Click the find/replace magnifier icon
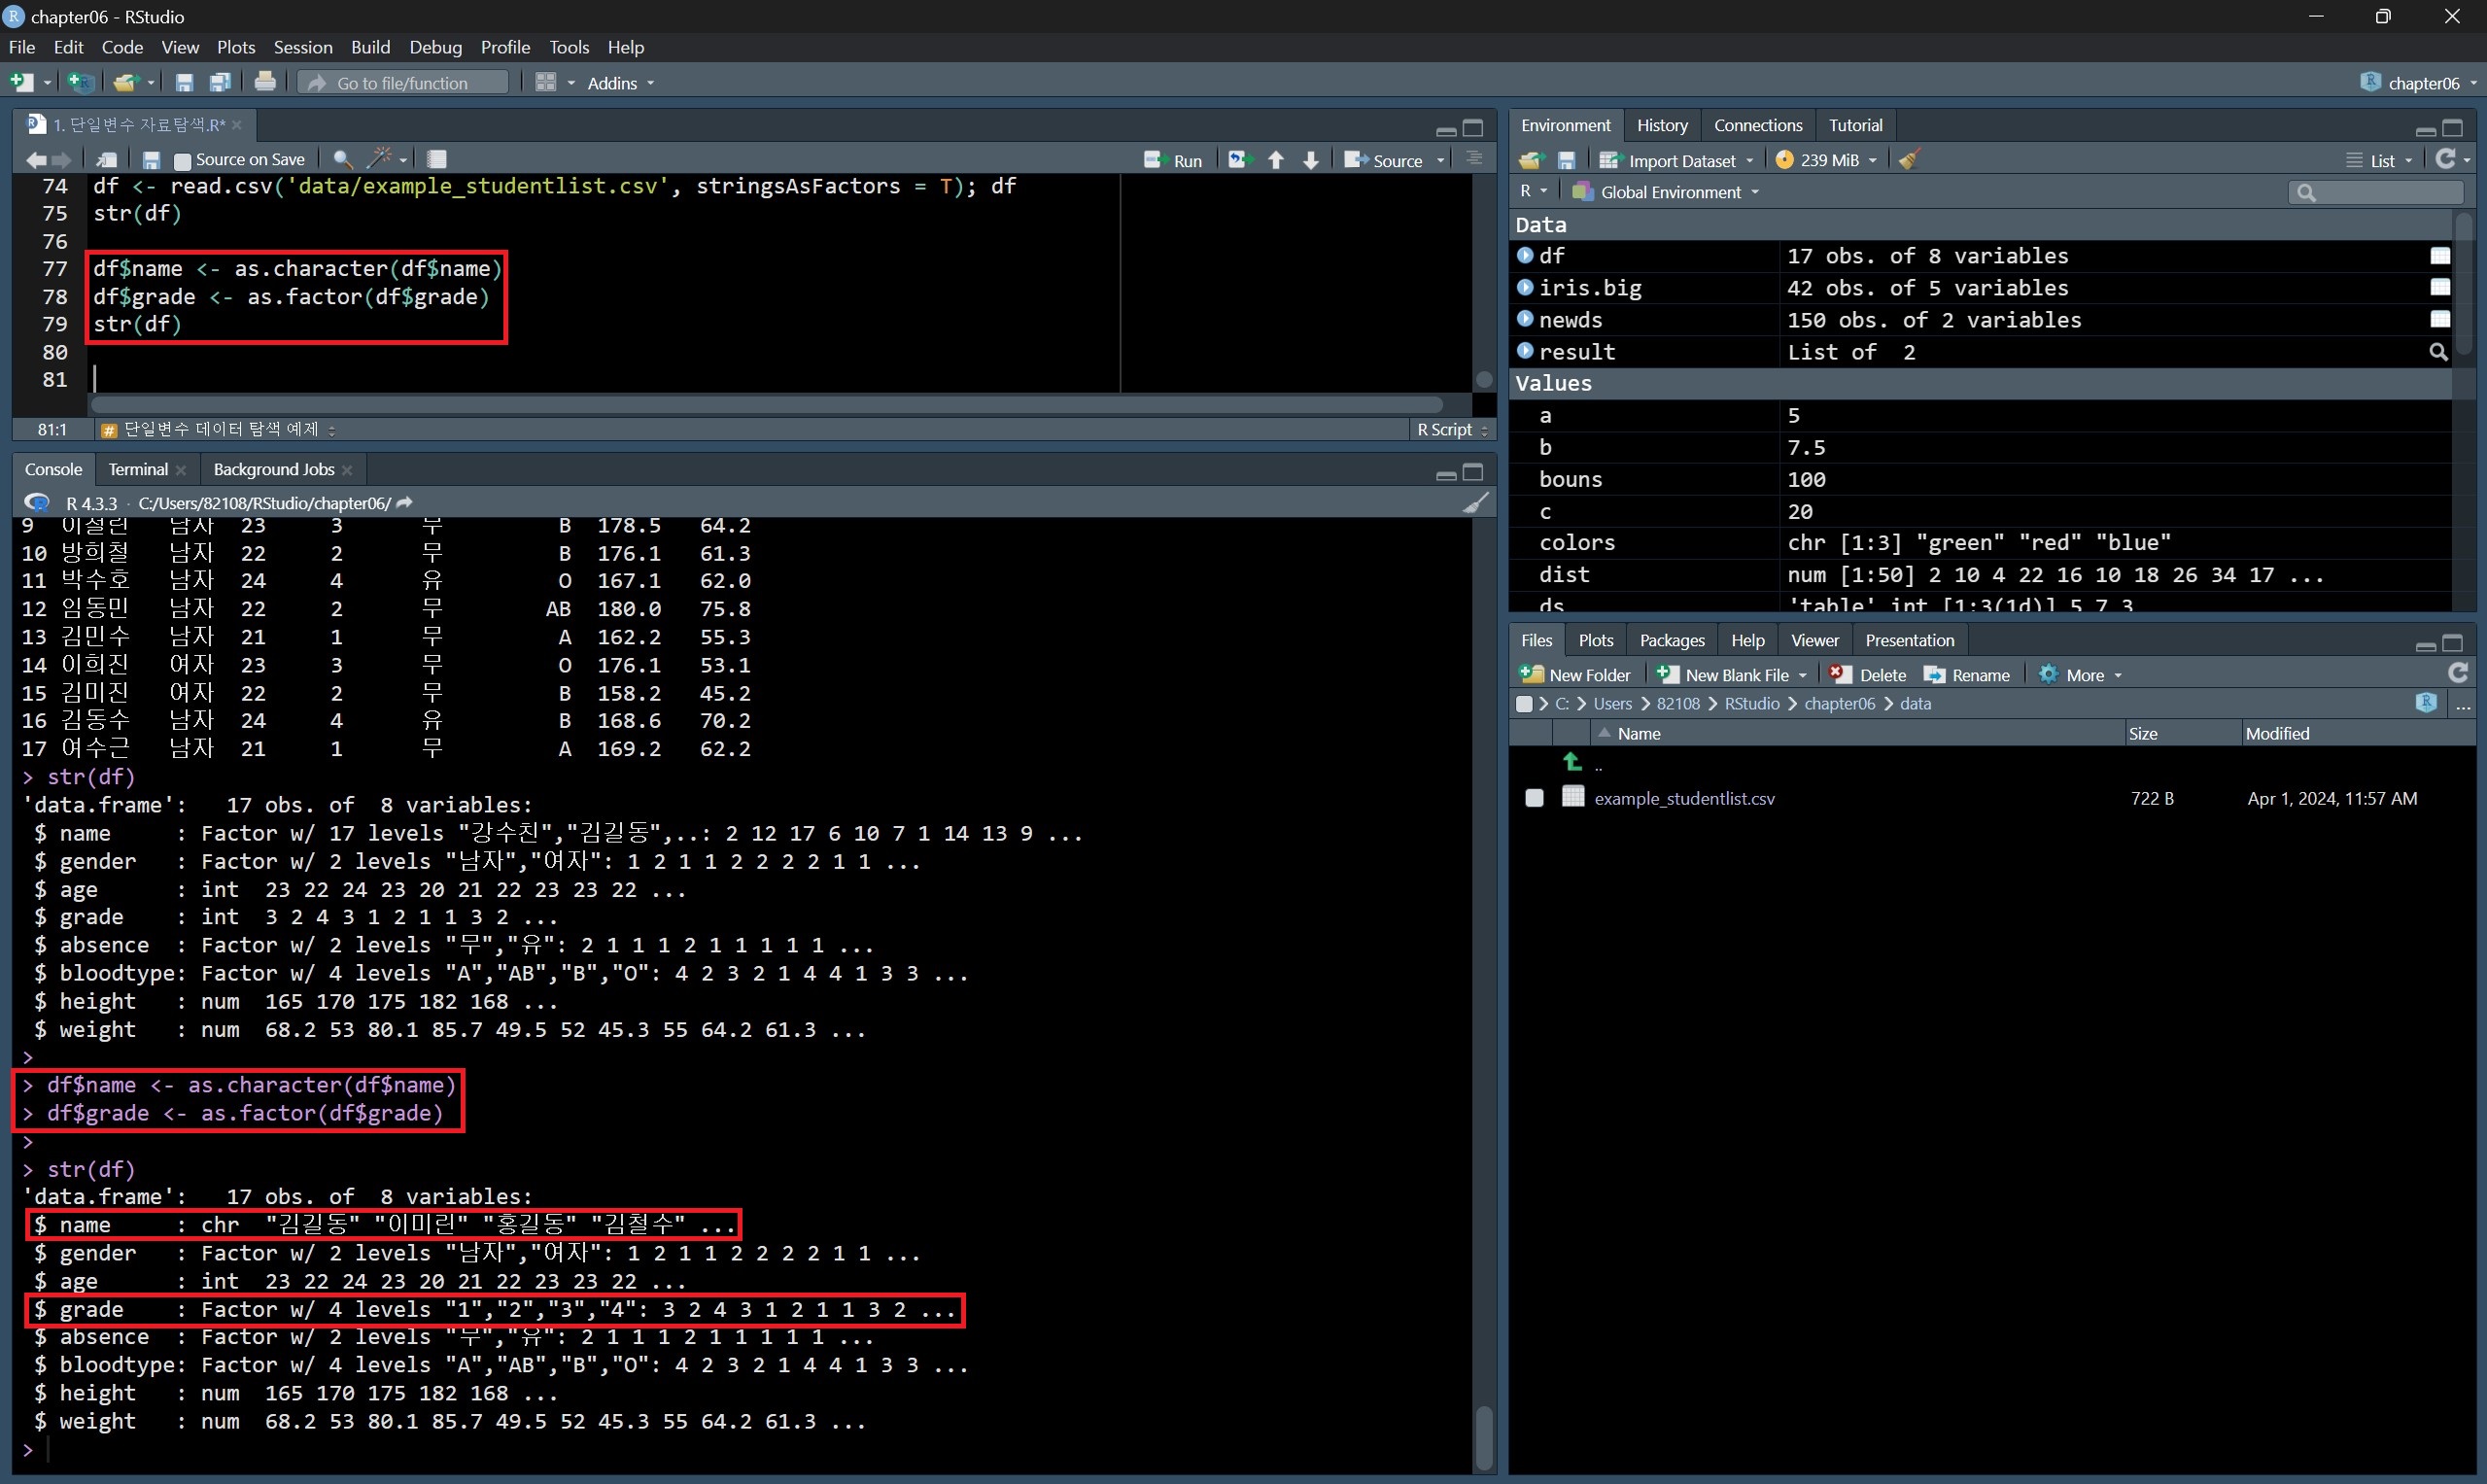Image resolution: width=2487 pixels, height=1484 pixels. (342, 159)
